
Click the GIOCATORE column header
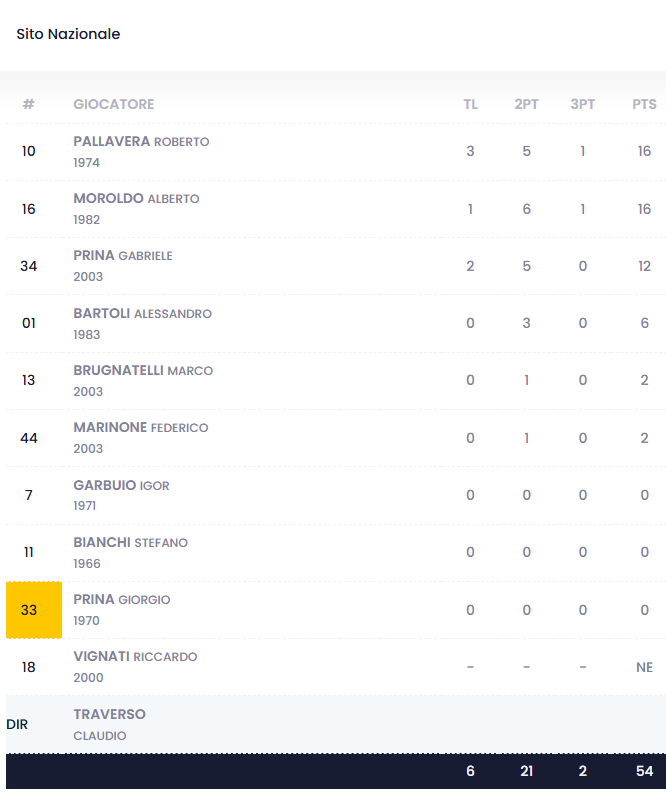click(114, 104)
